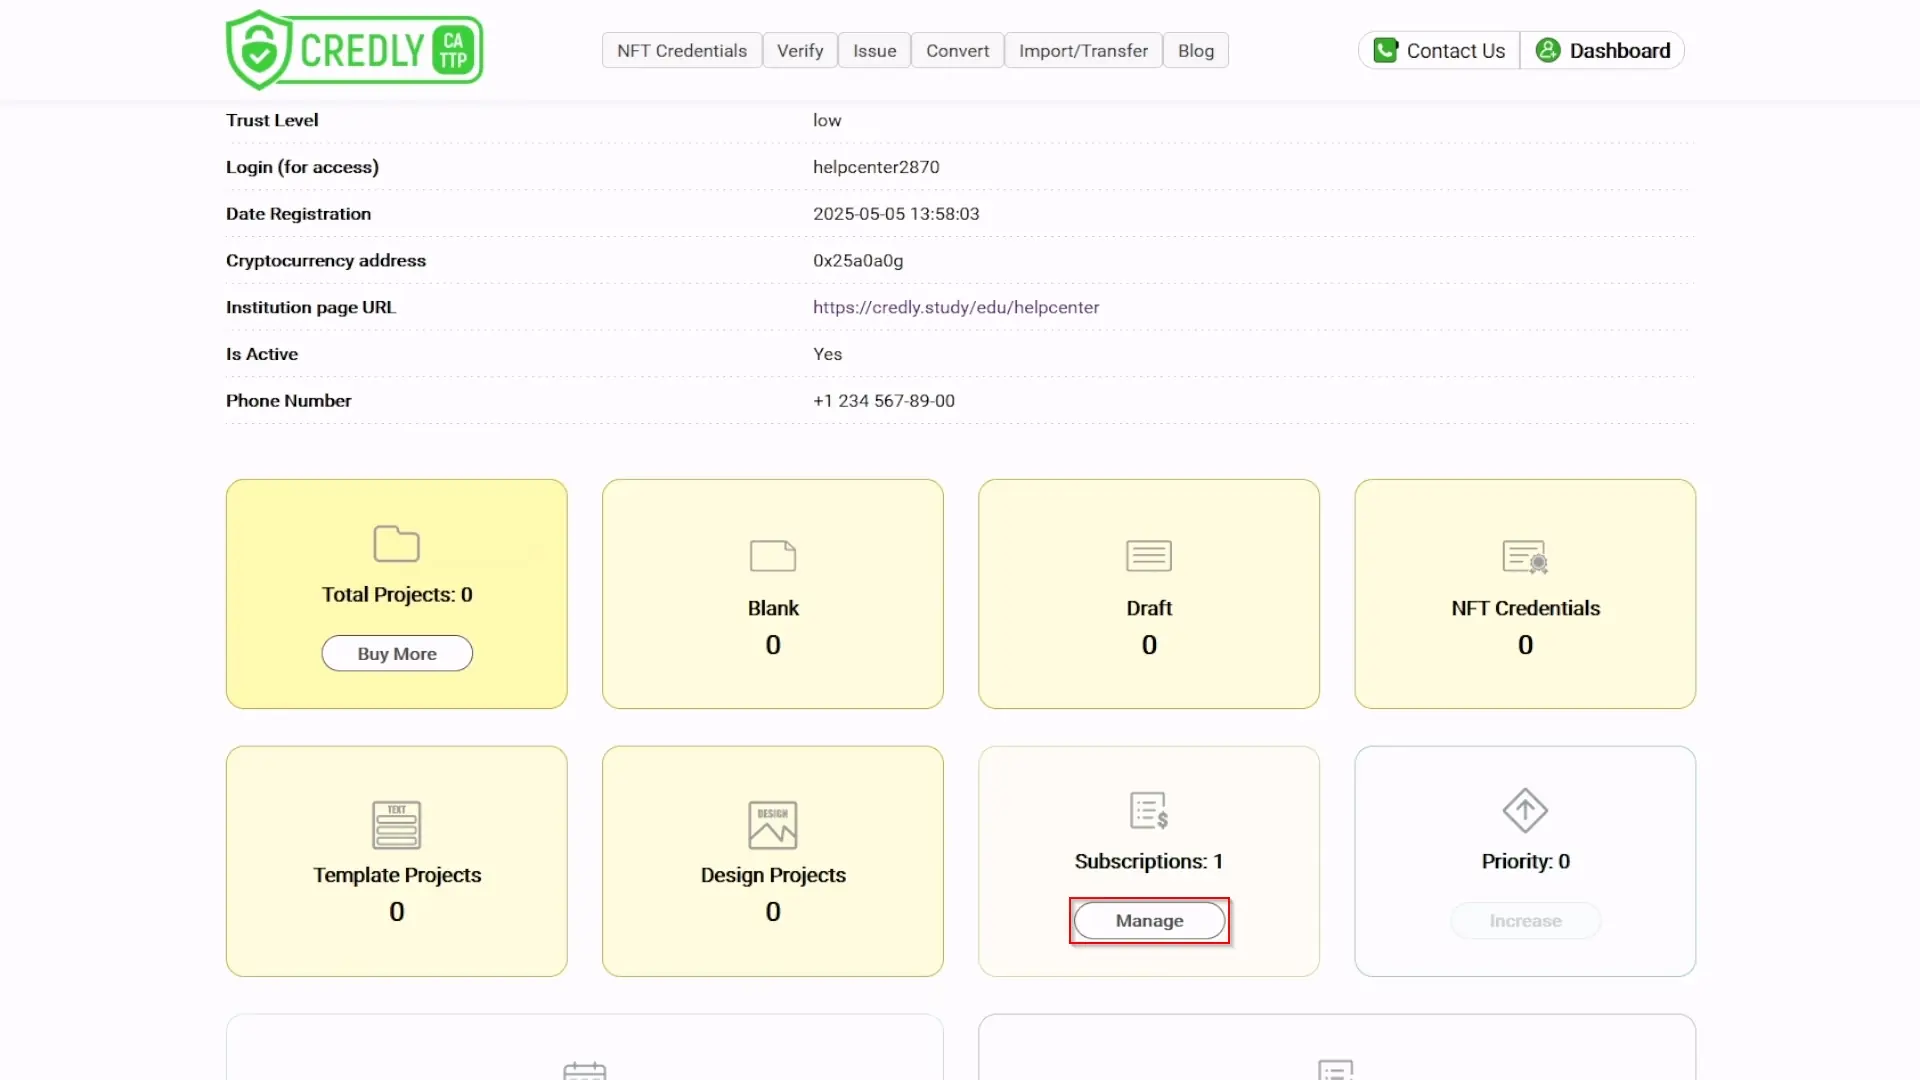
Task: Click the Institution page URL label
Action: click(x=311, y=307)
